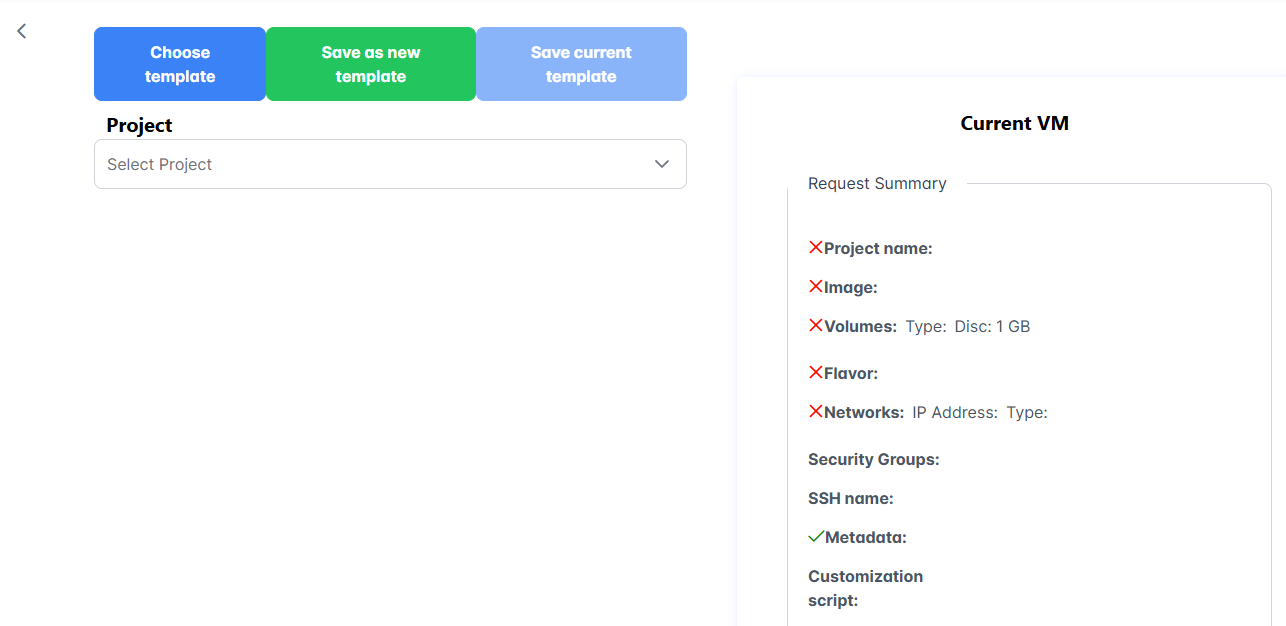This screenshot has width=1286, height=626.
Task: Click the back arrow icon
Action: click(x=21, y=32)
